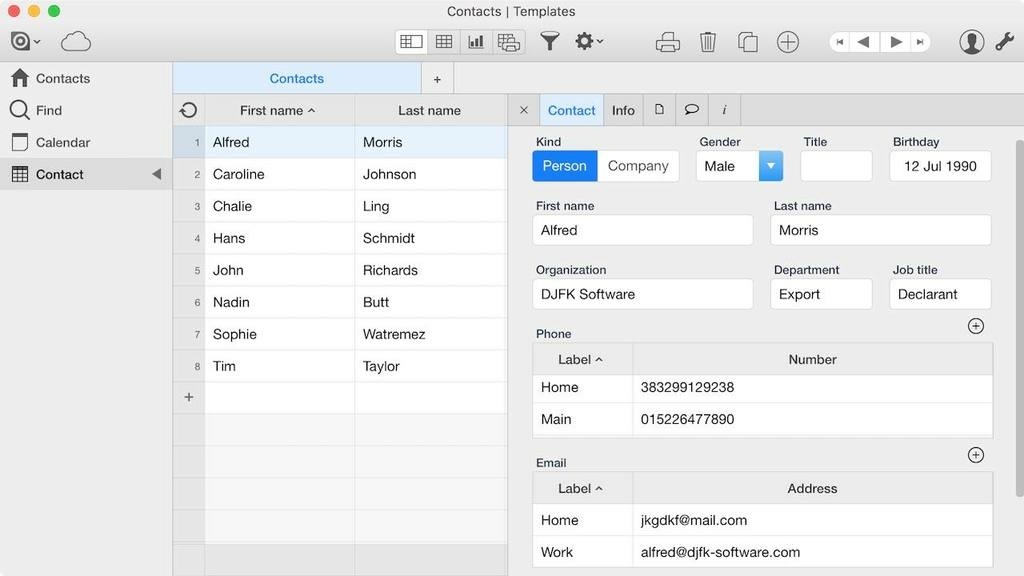Jump to last record
1024x576 pixels.
coord(920,42)
